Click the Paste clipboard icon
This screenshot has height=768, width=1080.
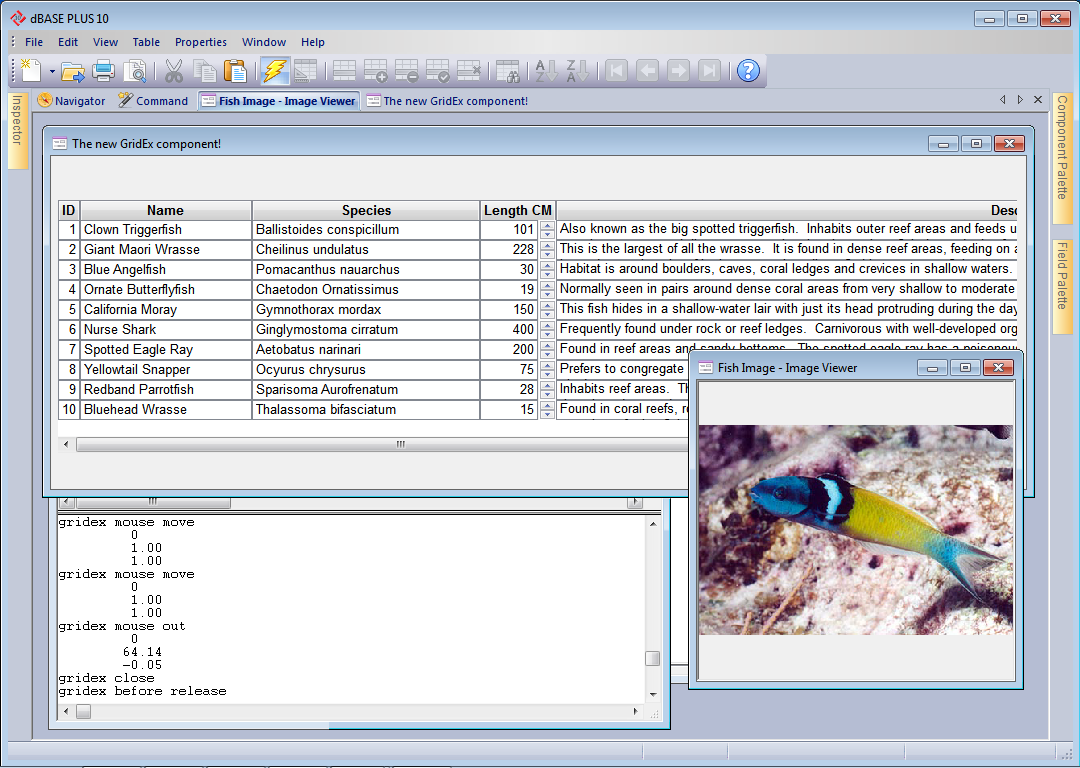(235, 70)
